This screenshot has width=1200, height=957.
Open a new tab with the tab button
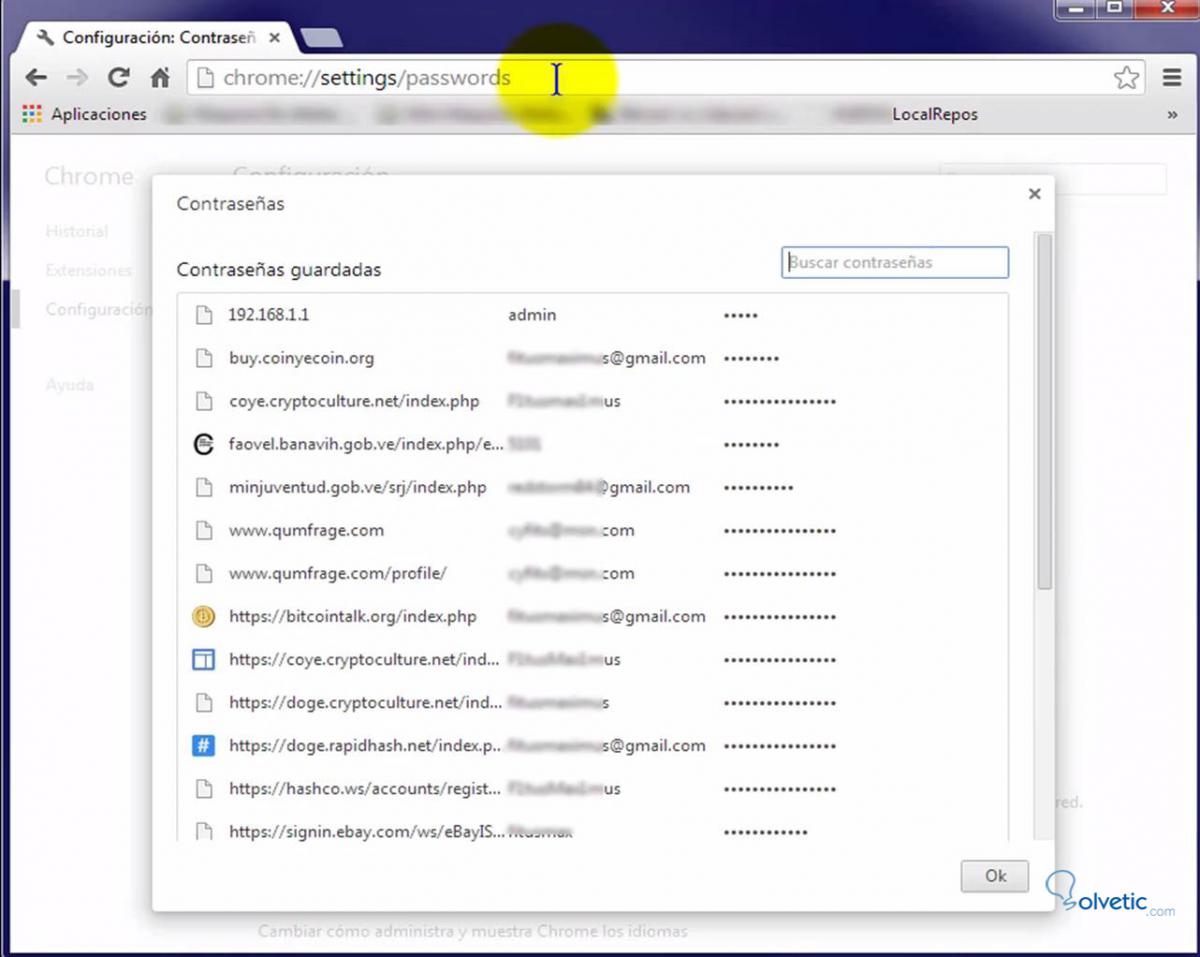tap(321, 38)
